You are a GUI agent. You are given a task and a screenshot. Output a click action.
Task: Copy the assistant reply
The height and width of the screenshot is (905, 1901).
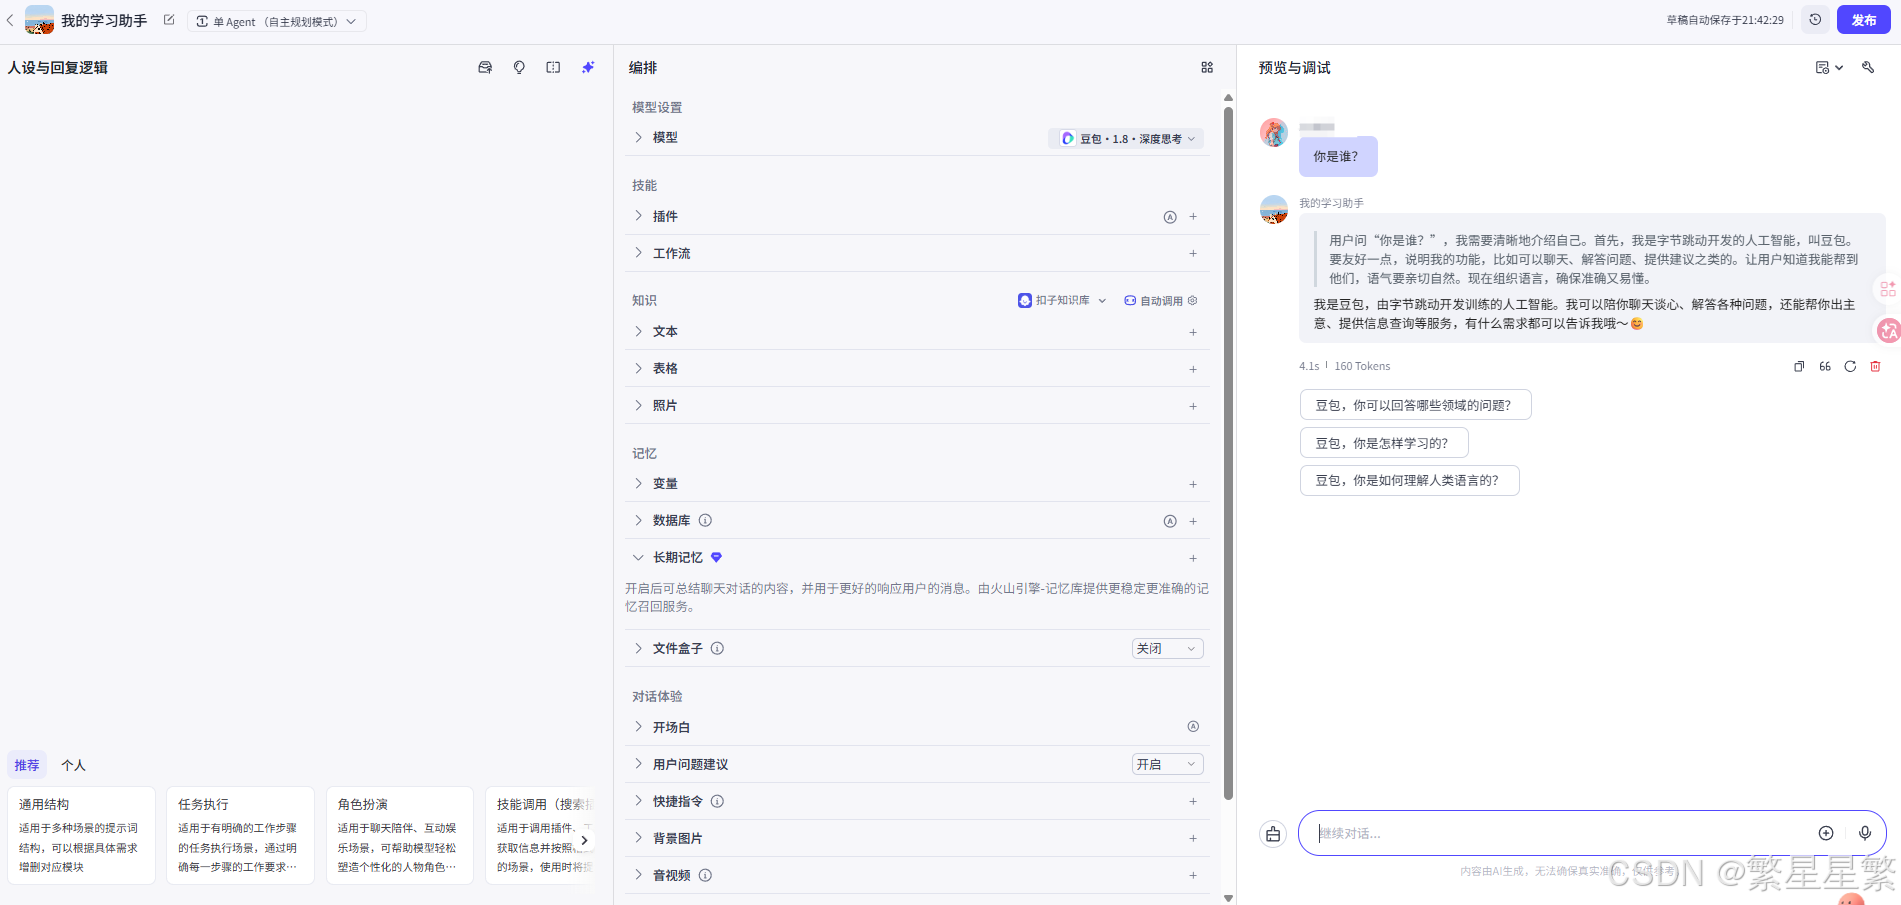tap(1799, 366)
